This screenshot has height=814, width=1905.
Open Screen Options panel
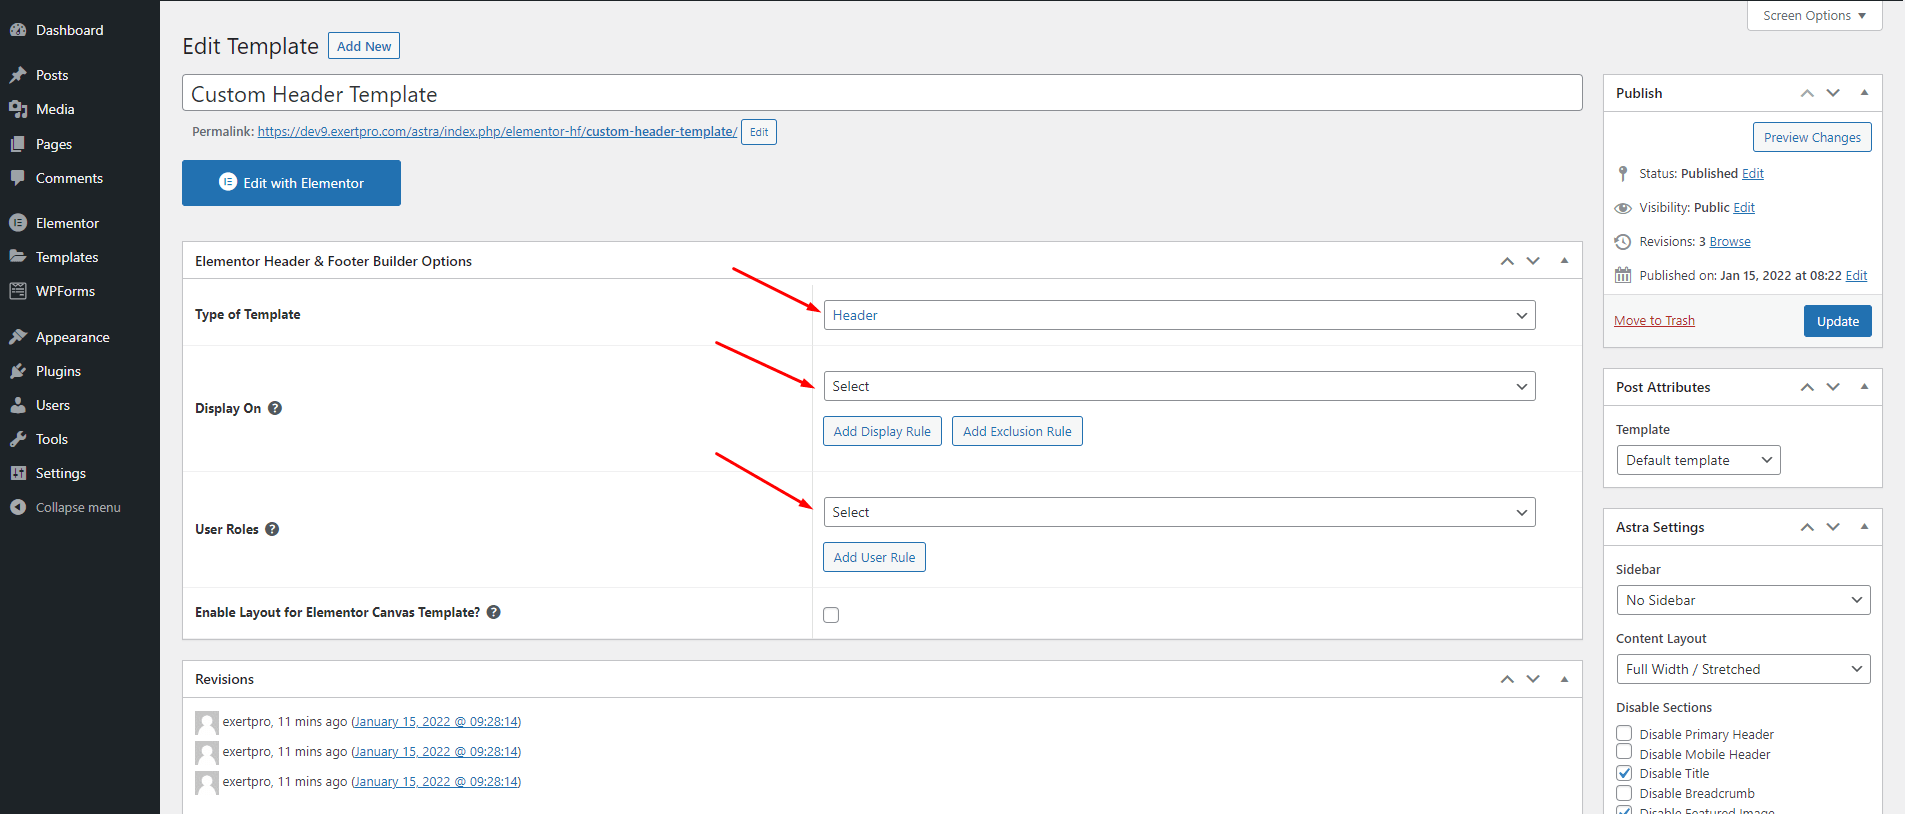1814,15
